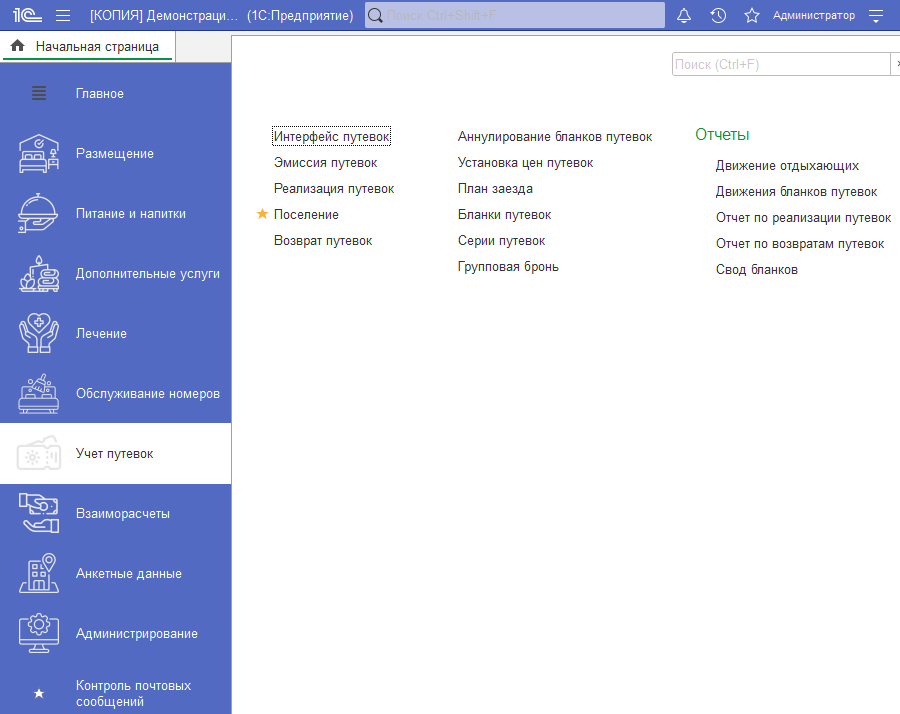Open the Анкетные данные section

point(128,574)
